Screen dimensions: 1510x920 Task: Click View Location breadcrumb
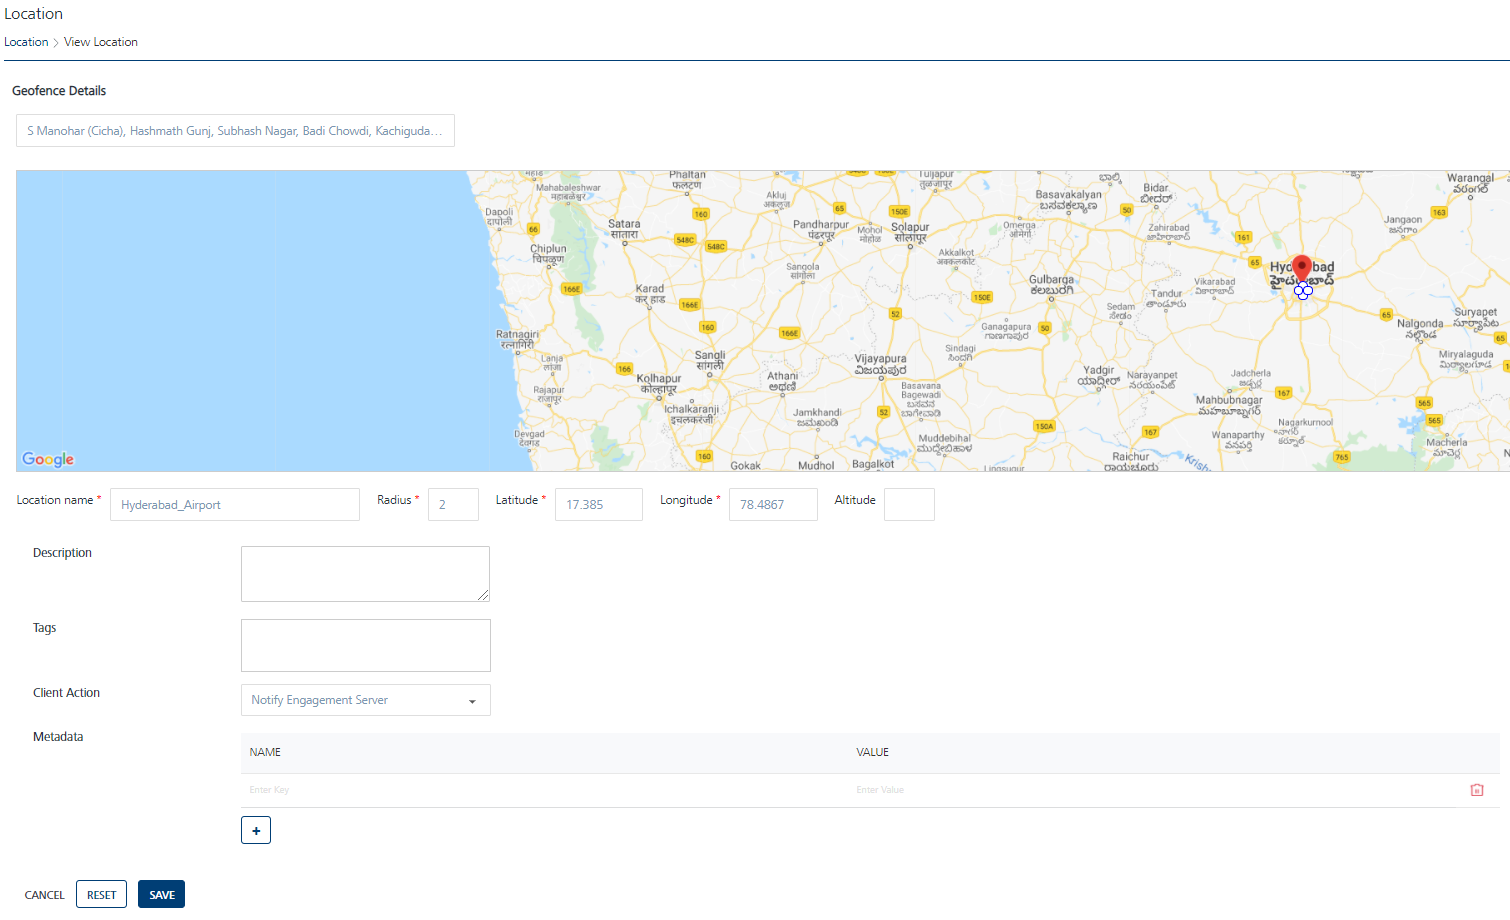click(101, 42)
